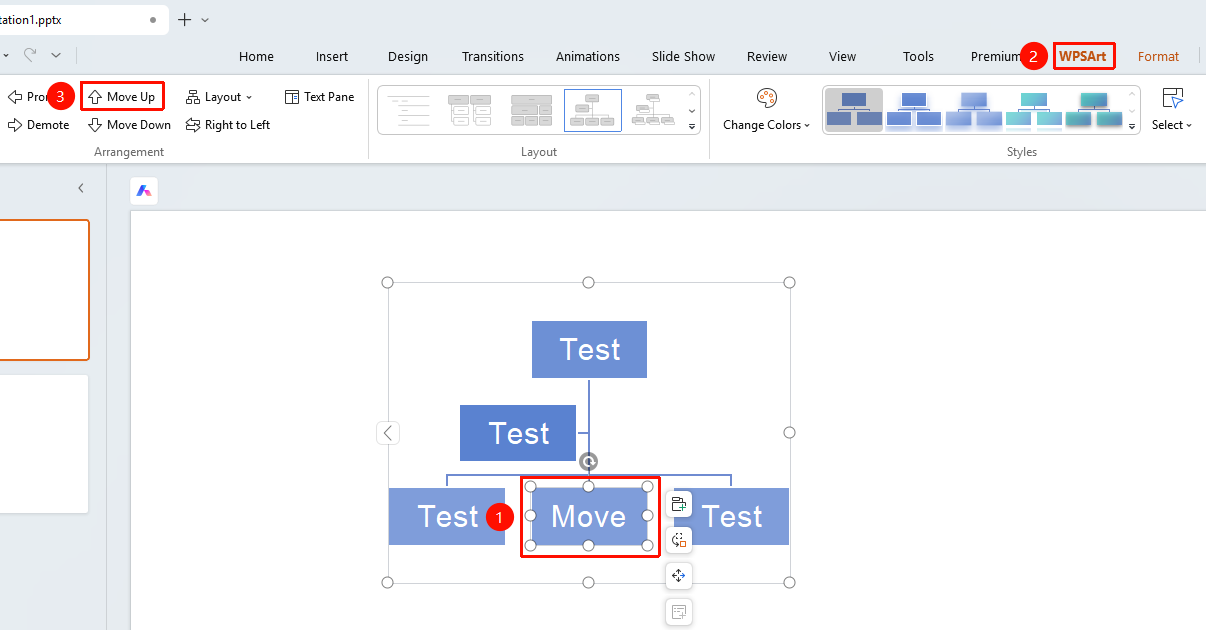Go to the Transitions tab
1206x630 pixels.
coord(493,56)
